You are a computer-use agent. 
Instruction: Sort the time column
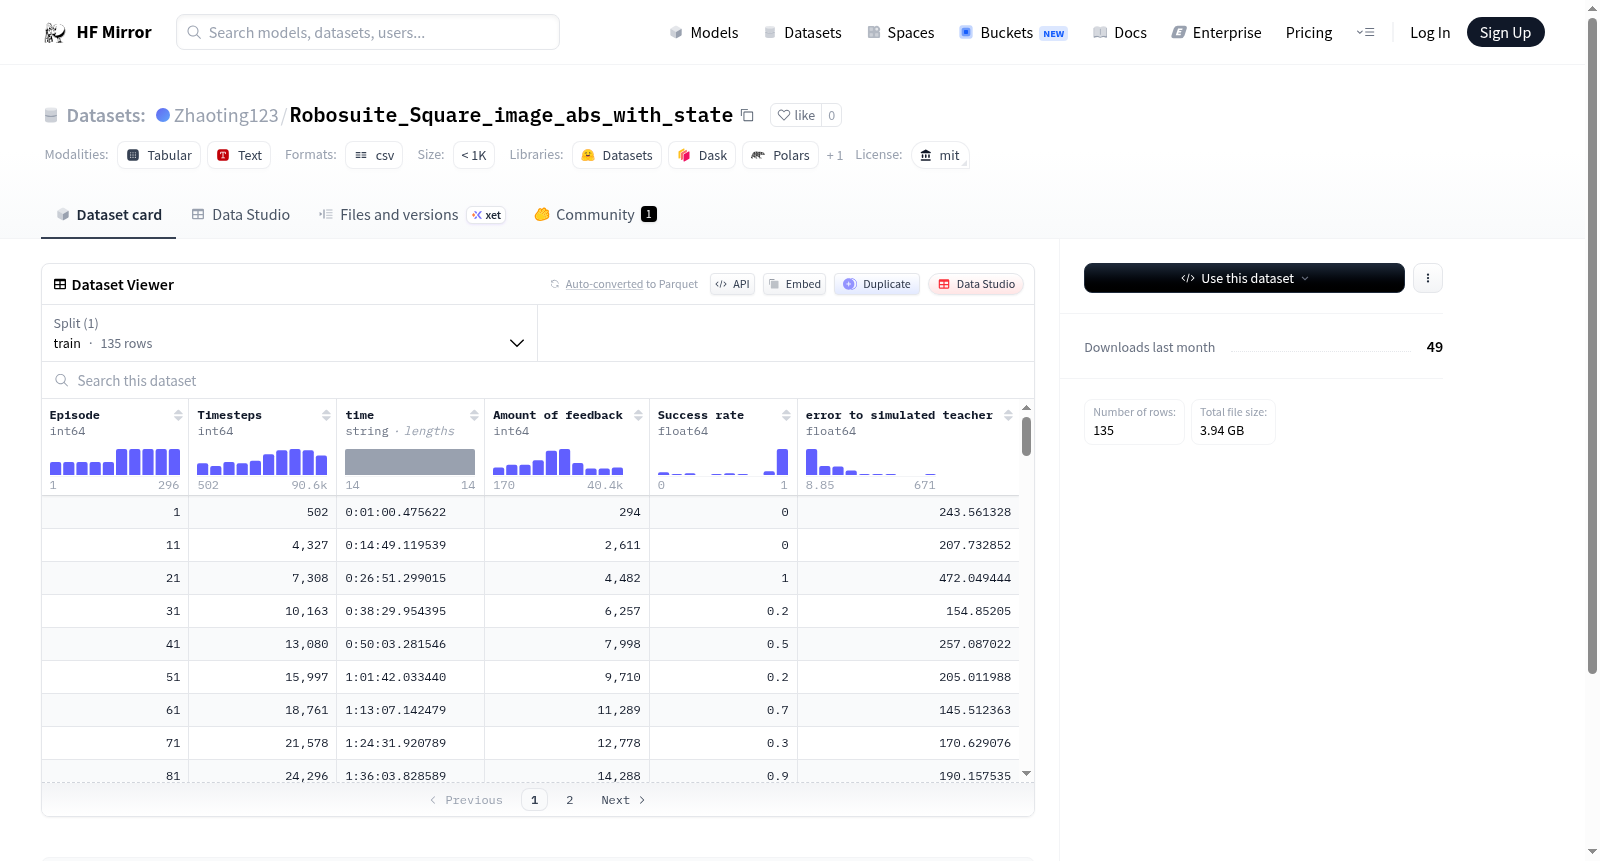[x=474, y=415]
